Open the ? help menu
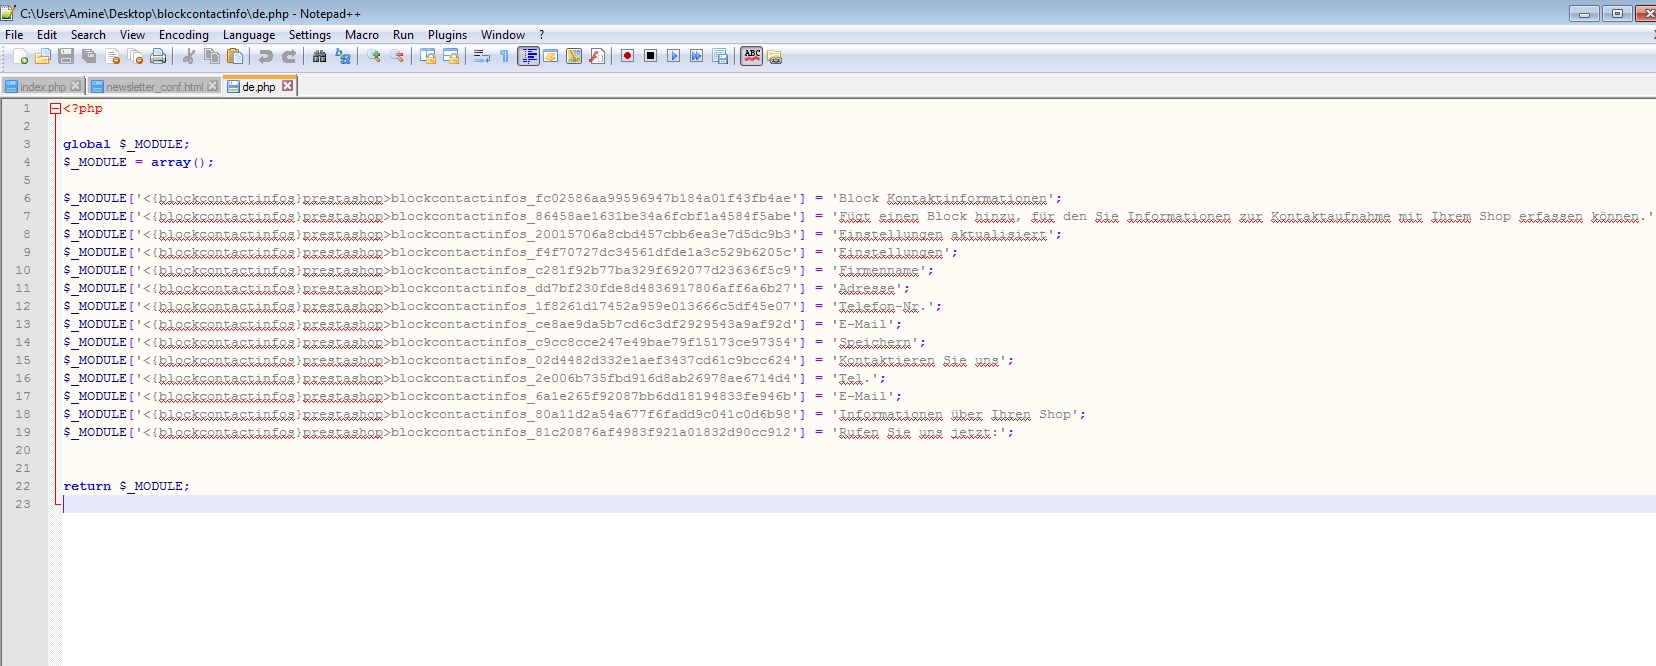 click(x=541, y=35)
